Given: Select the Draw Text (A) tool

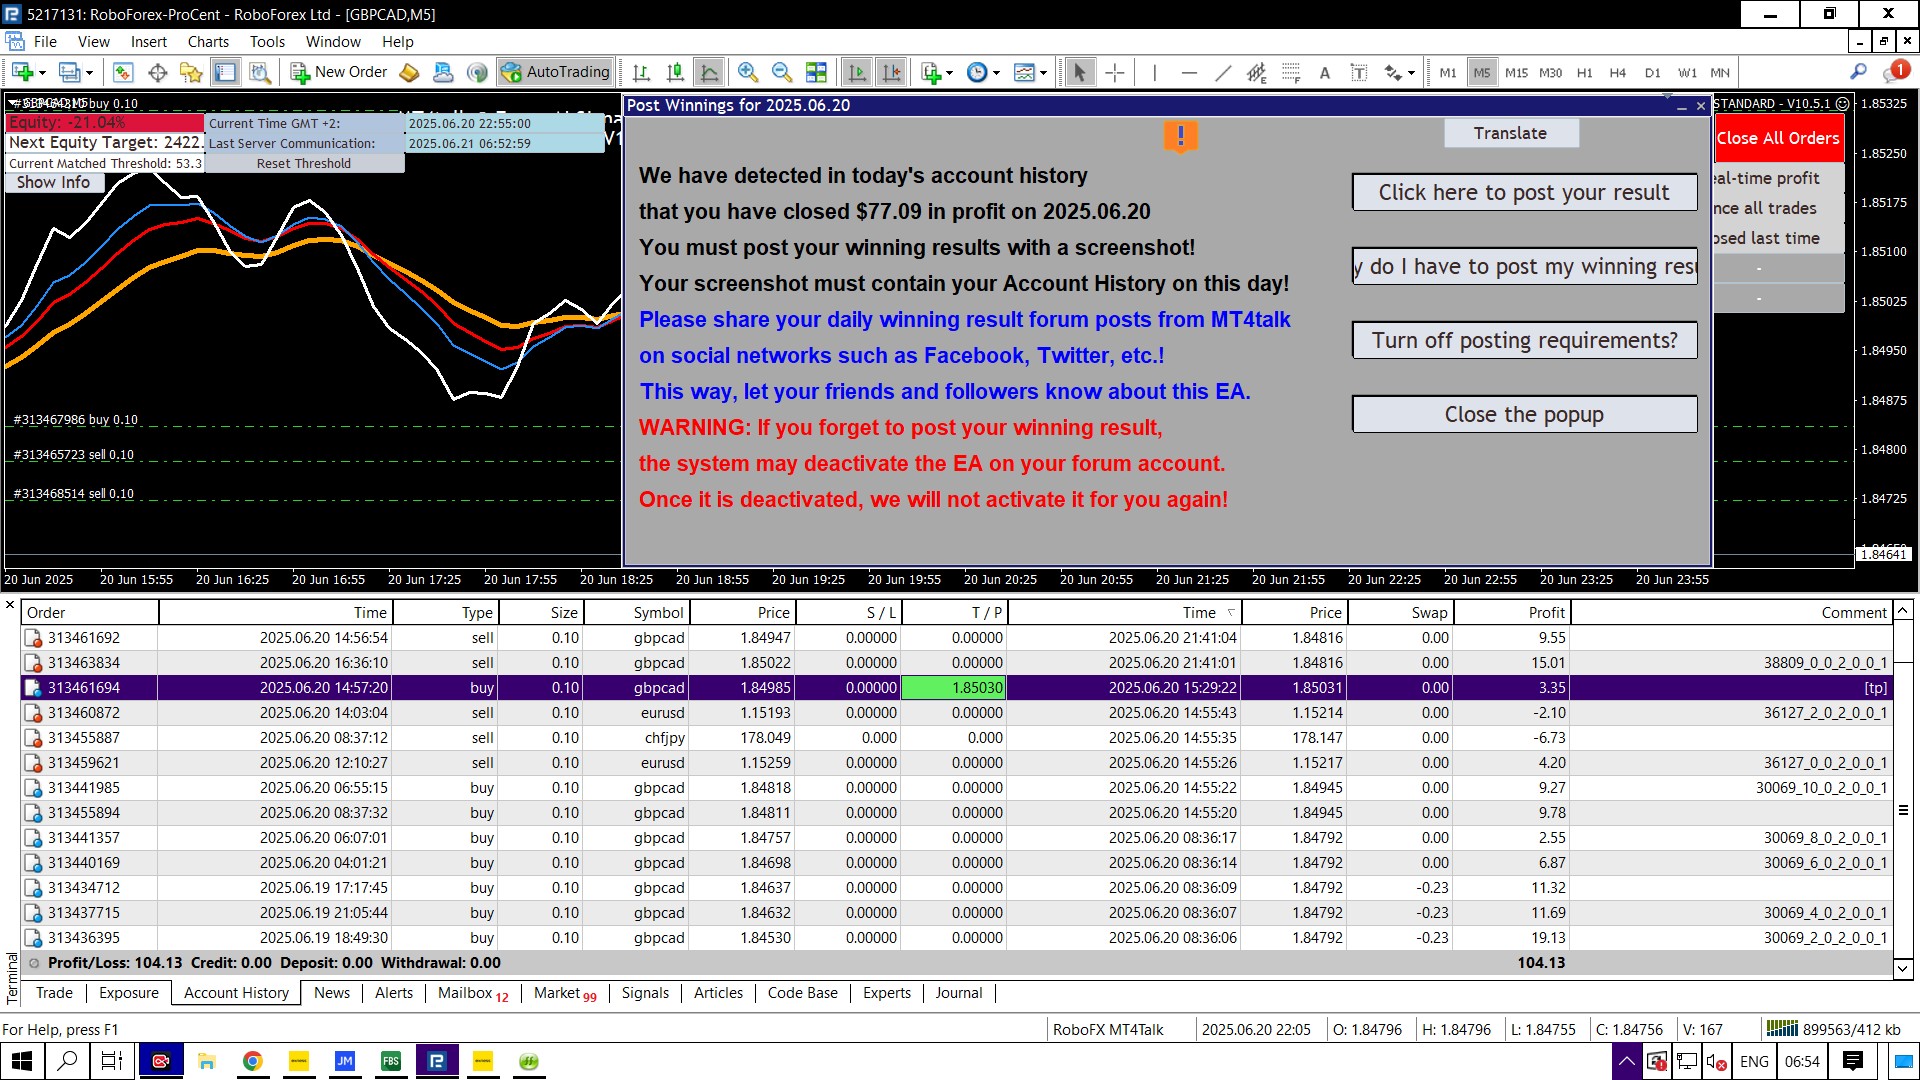Looking at the screenshot, I should (x=1324, y=72).
